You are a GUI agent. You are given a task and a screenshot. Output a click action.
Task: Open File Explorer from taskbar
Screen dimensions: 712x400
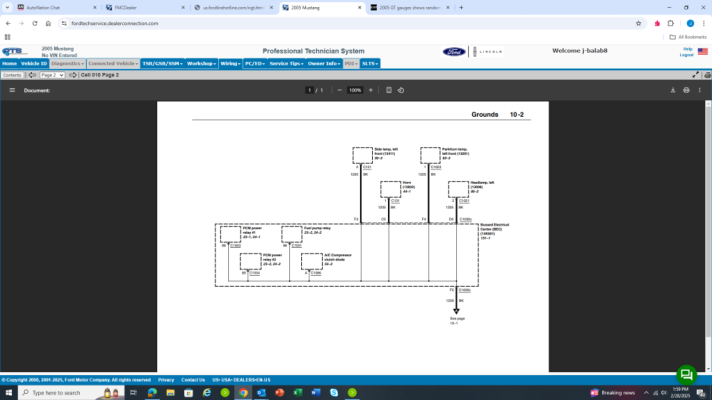170,393
